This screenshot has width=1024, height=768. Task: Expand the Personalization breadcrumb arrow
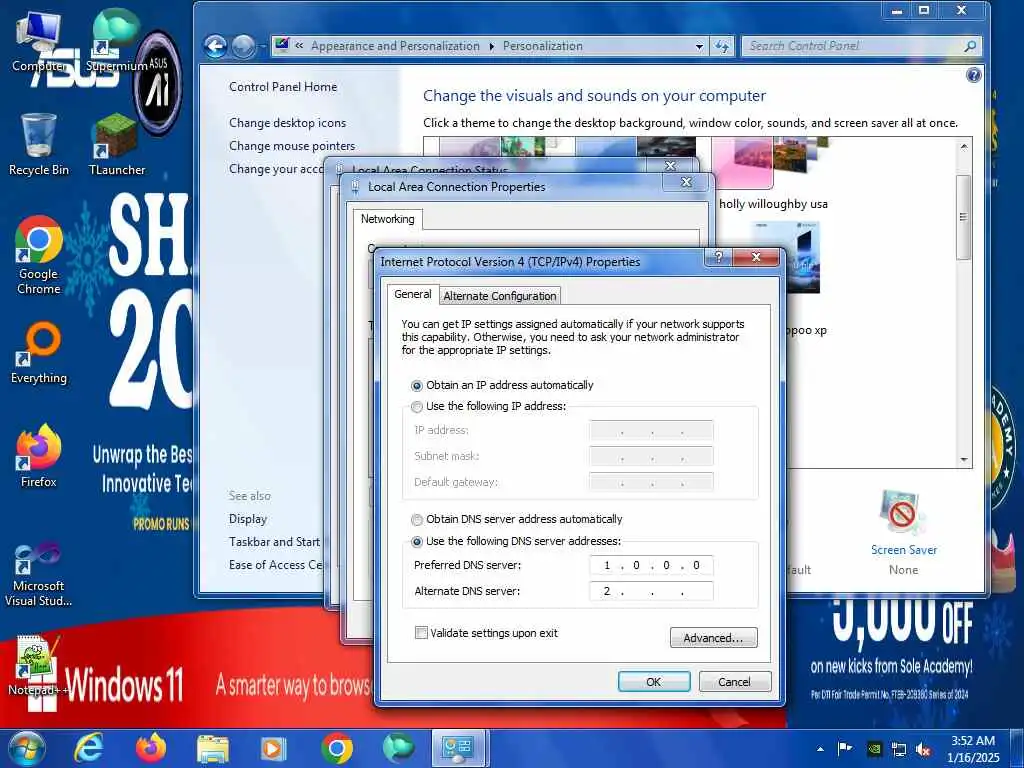click(x=491, y=46)
